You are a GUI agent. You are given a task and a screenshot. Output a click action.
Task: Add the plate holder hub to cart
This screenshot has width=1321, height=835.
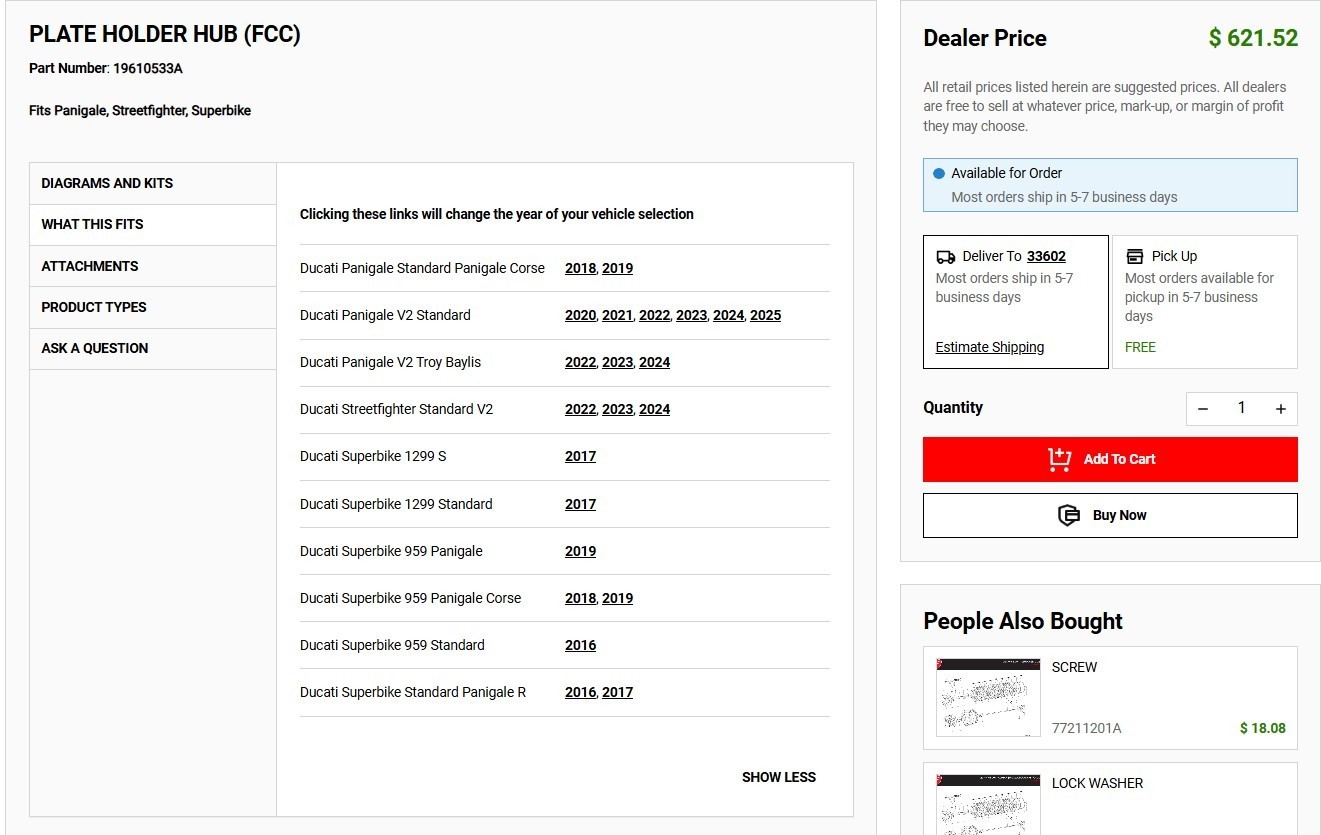1110,459
